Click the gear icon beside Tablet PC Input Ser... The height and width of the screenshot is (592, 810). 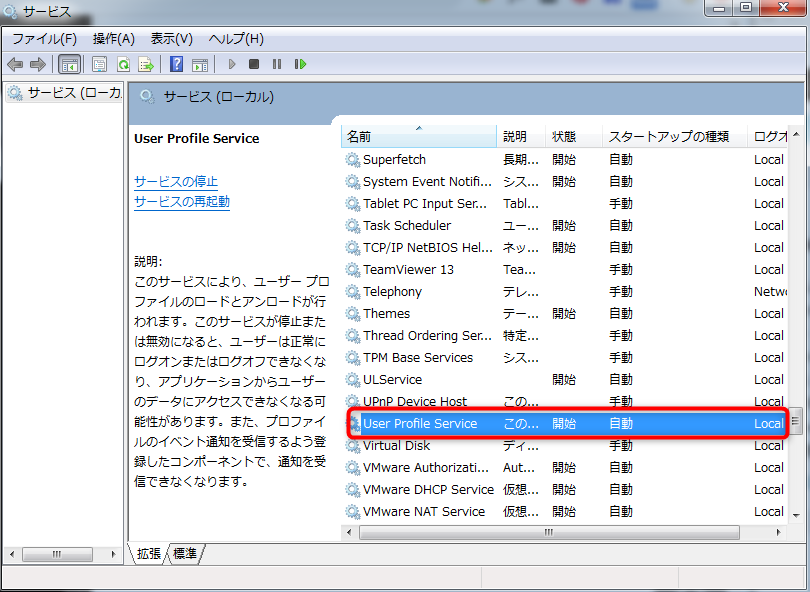(352, 204)
